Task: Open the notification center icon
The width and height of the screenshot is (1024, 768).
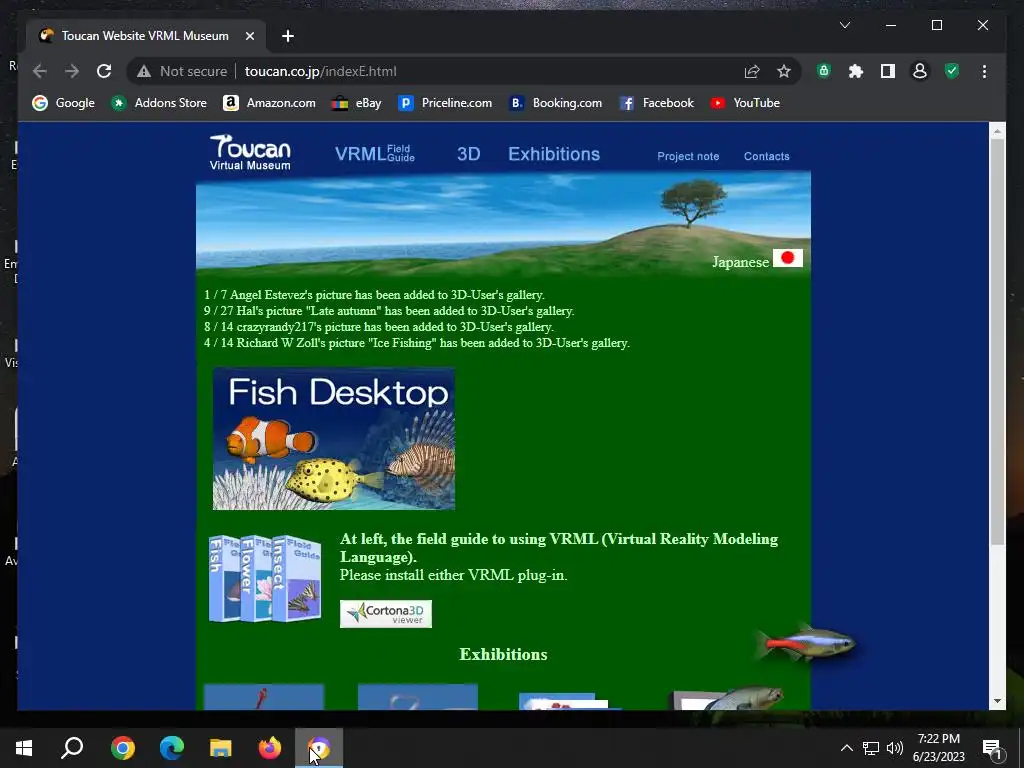Action: click(x=992, y=748)
